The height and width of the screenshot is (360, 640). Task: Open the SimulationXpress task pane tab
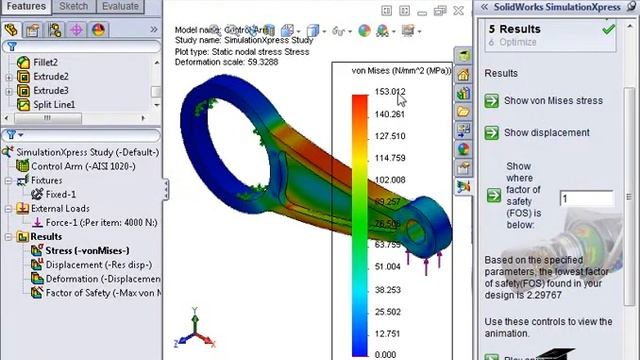tap(463, 186)
